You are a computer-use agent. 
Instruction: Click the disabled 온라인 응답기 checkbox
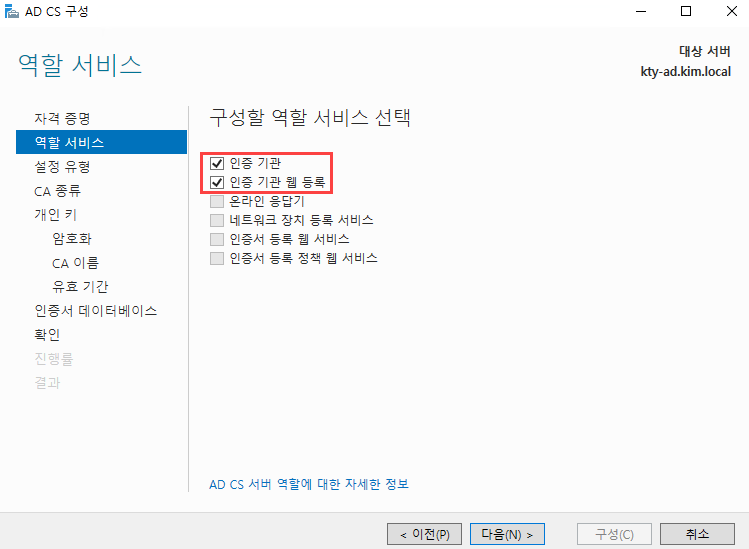217,201
